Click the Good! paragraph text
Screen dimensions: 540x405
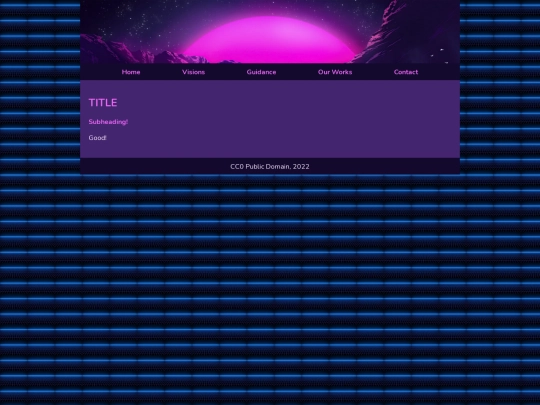coord(97,138)
